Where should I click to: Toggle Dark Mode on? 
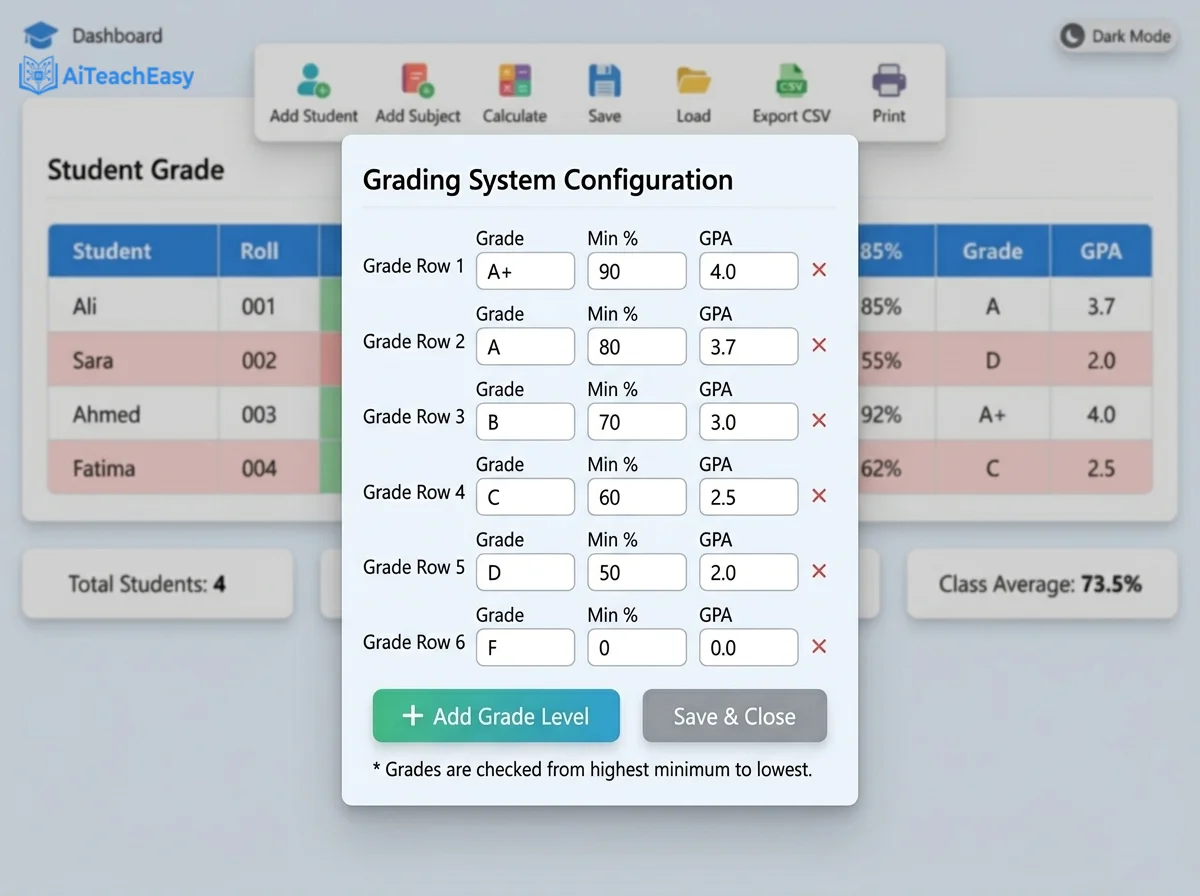click(x=1116, y=35)
